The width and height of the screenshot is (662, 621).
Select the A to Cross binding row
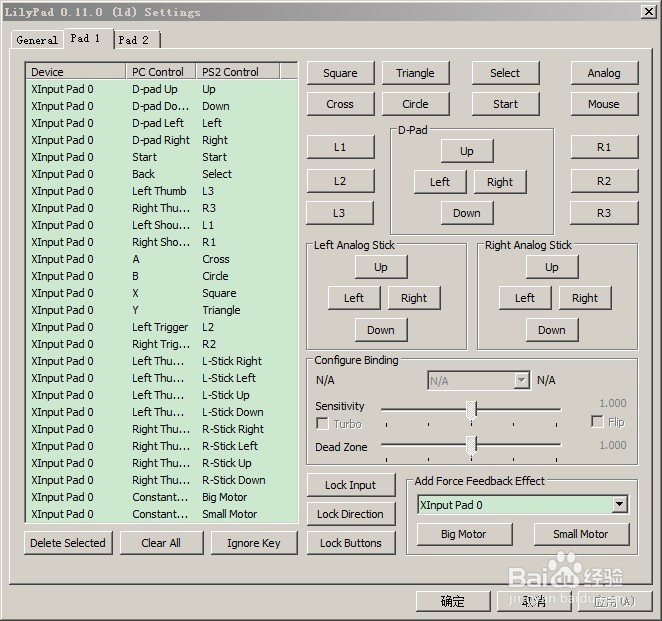[x=161, y=259]
